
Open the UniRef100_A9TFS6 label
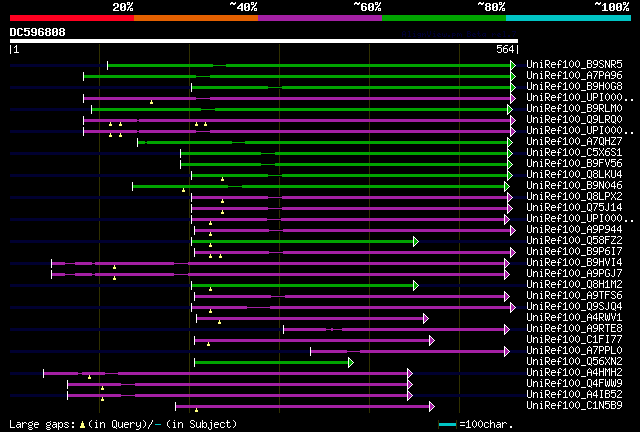[574, 296]
